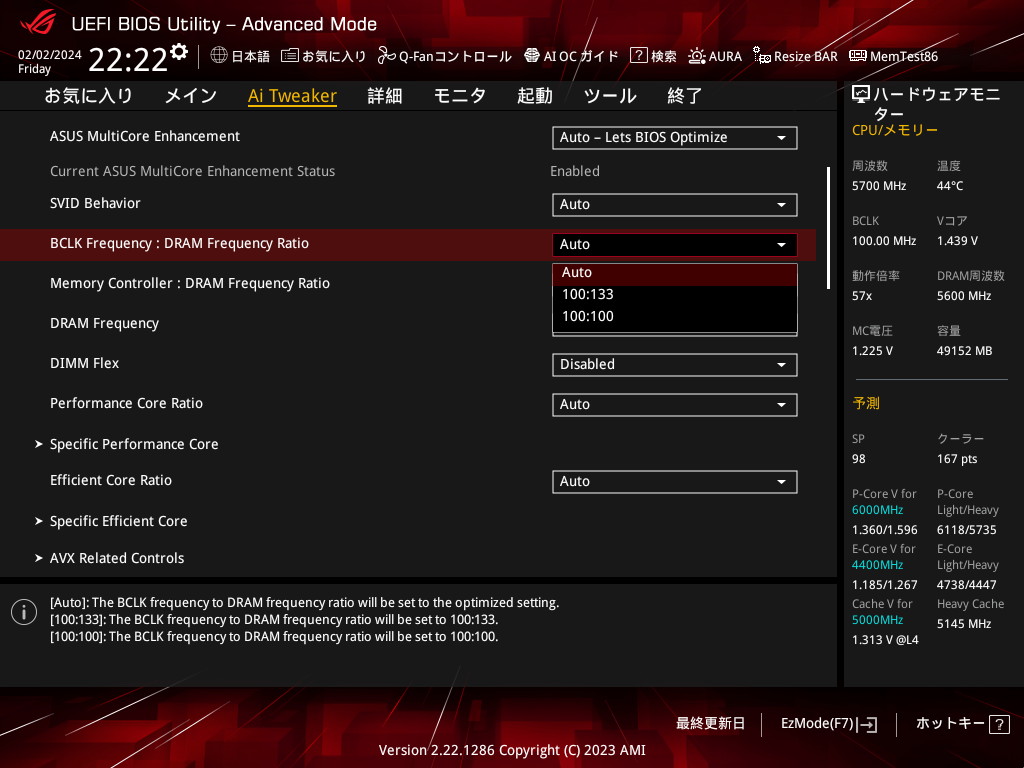Open Efficient Core Ratio dropdown
This screenshot has height=768, width=1024.
(x=675, y=481)
